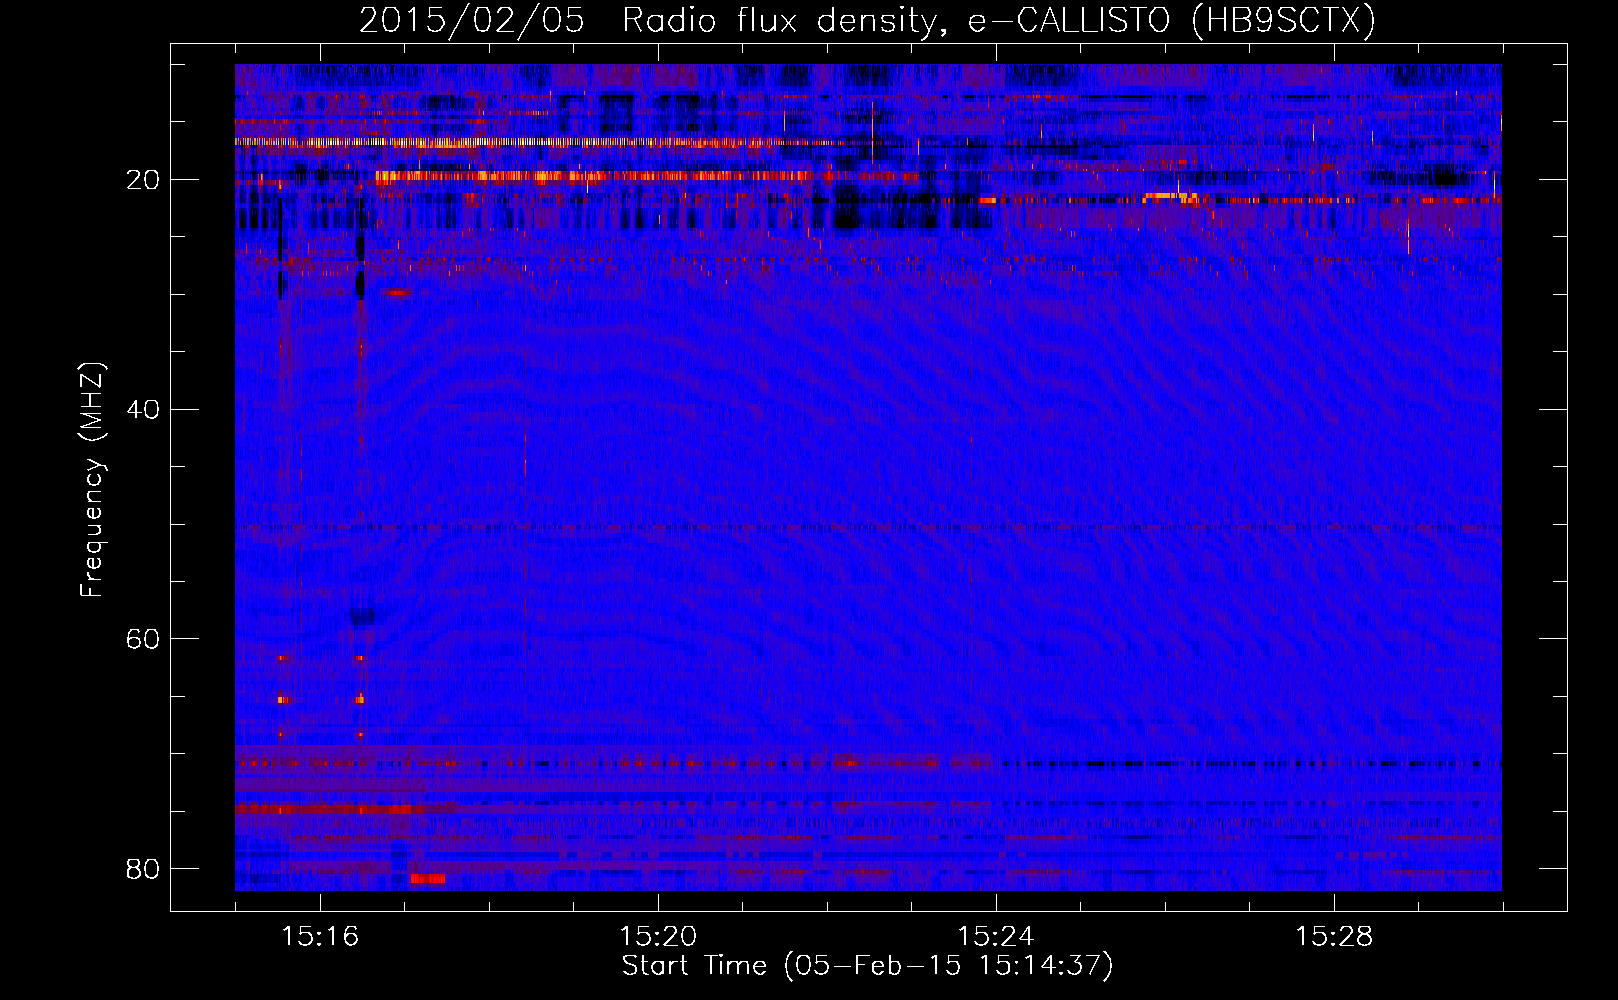
Task: Click the '40' frequency tick label
Action: coord(143,410)
